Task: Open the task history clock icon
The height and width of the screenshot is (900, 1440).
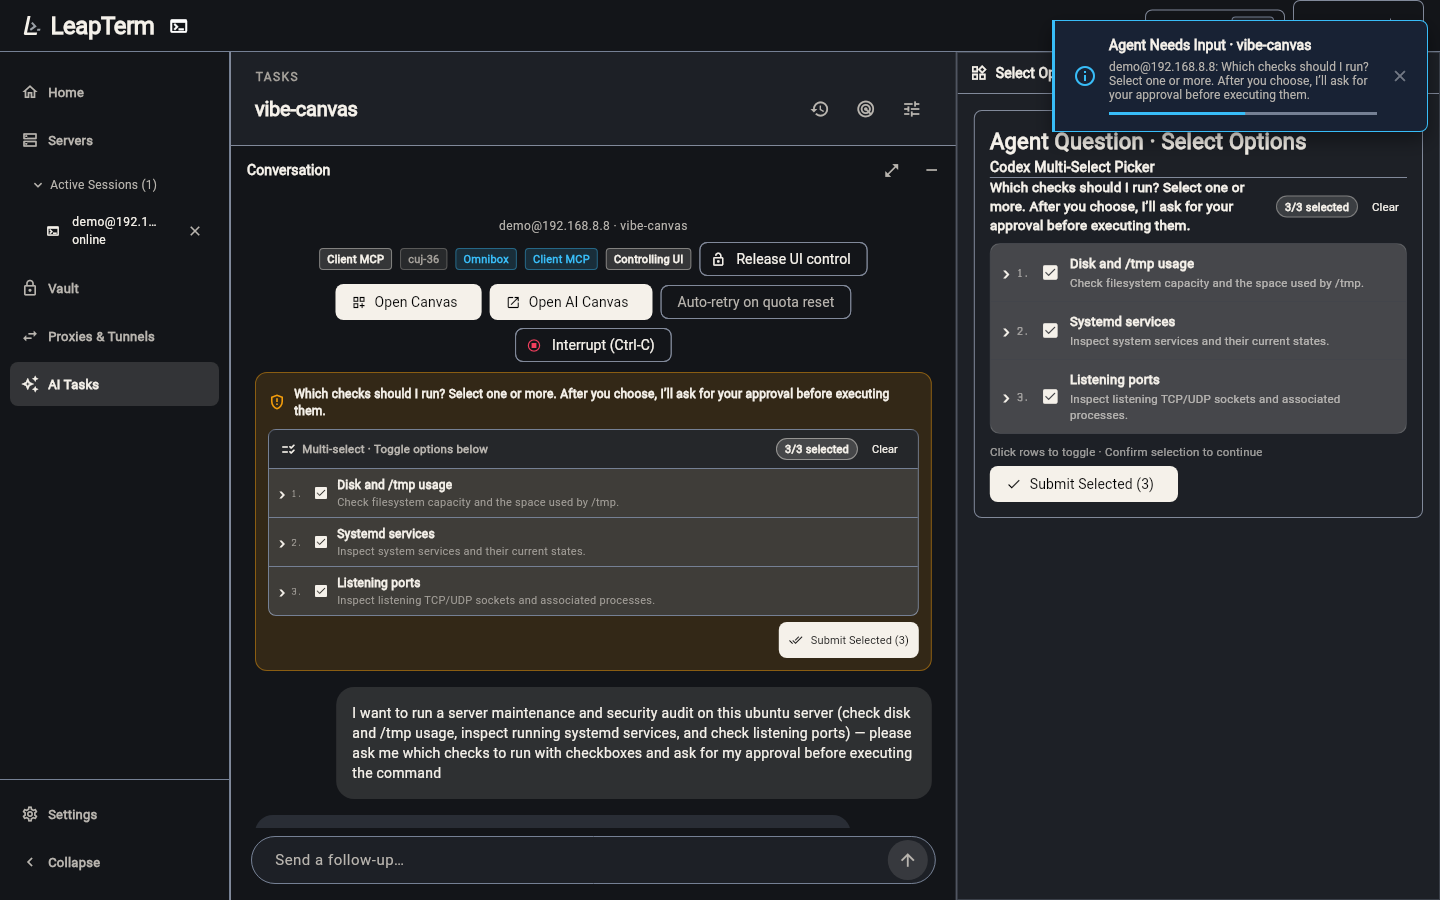Action: 820,109
